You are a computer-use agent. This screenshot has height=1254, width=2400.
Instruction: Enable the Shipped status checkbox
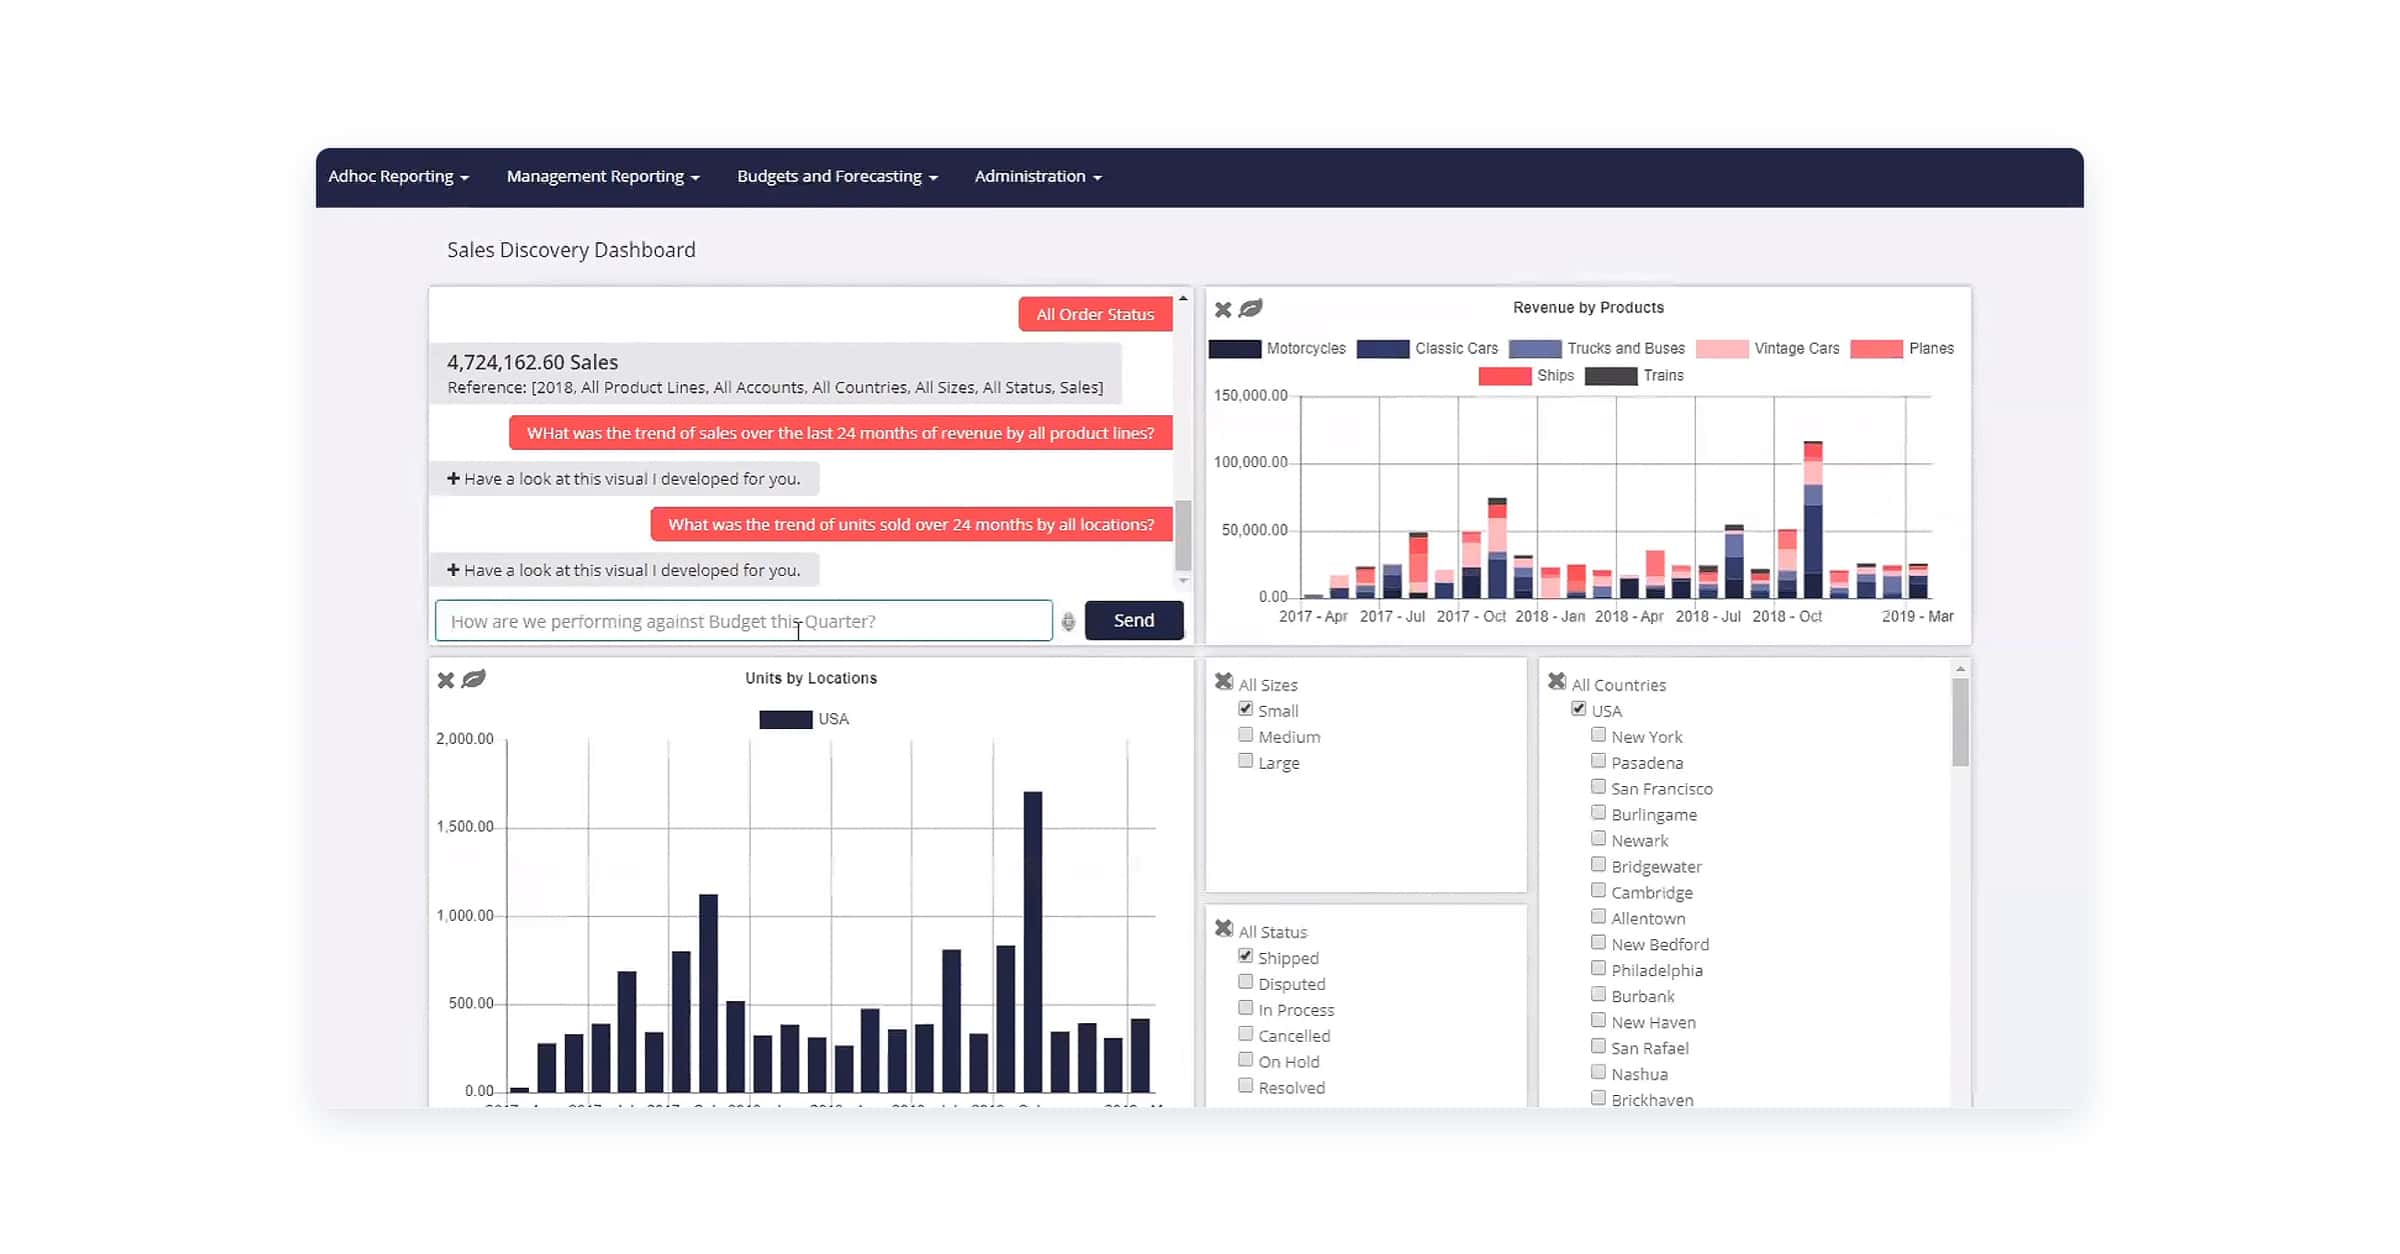[1244, 956]
